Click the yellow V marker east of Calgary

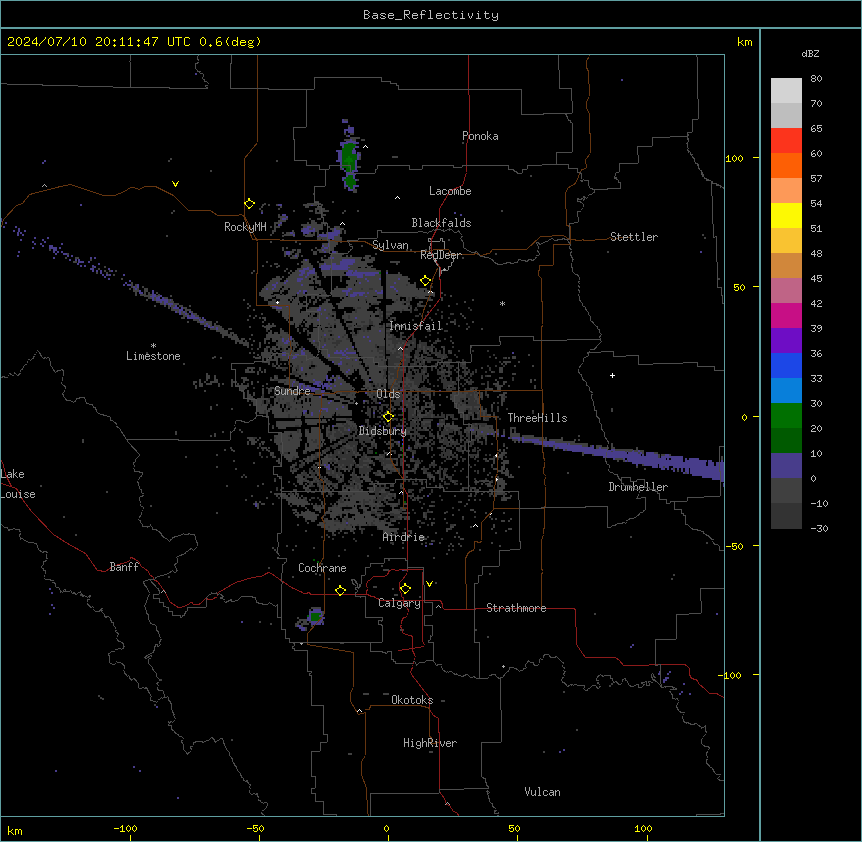[x=429, y=584]
